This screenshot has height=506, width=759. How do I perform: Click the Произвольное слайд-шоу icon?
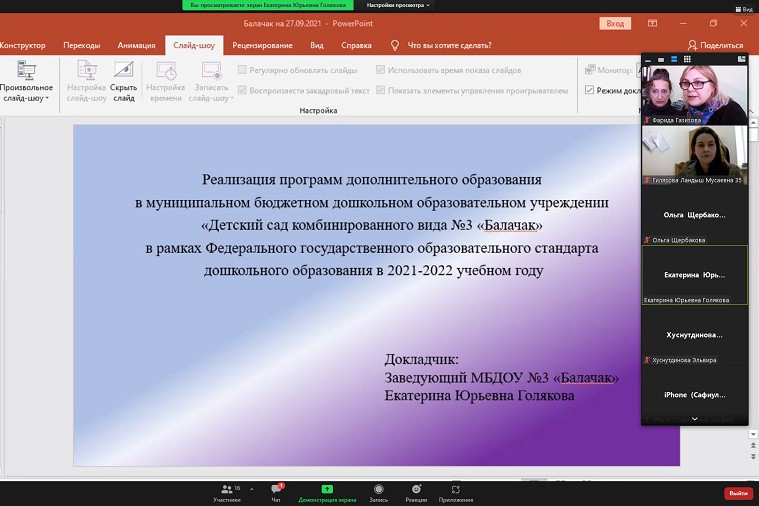26,70
